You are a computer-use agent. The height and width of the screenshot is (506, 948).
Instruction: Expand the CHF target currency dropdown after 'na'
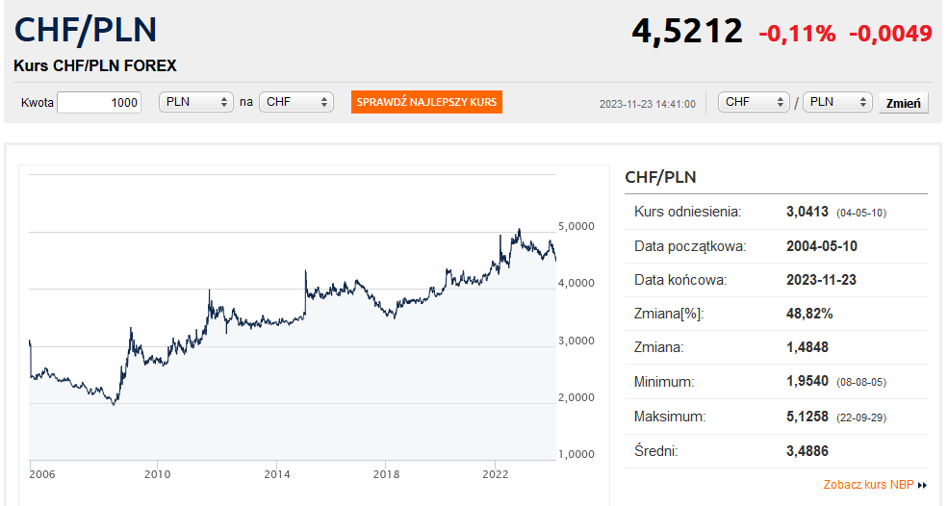coord(296,102)
